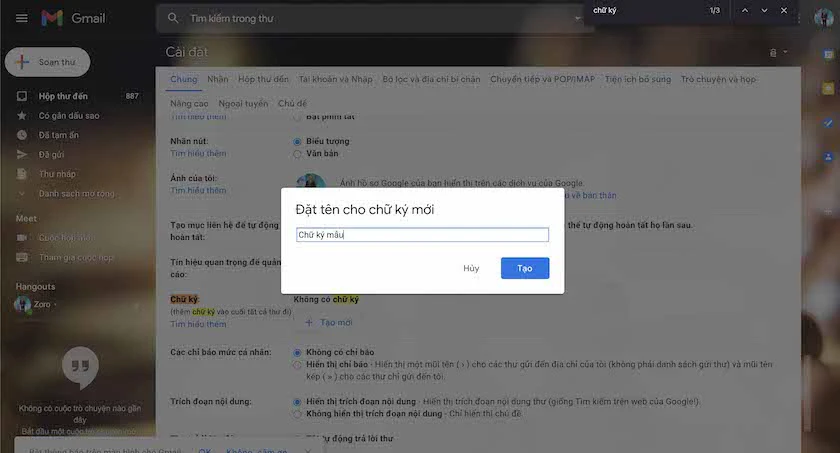Select Hiển thị chỉ báo radio
840x453 pixels.
(x=297, y=365)
